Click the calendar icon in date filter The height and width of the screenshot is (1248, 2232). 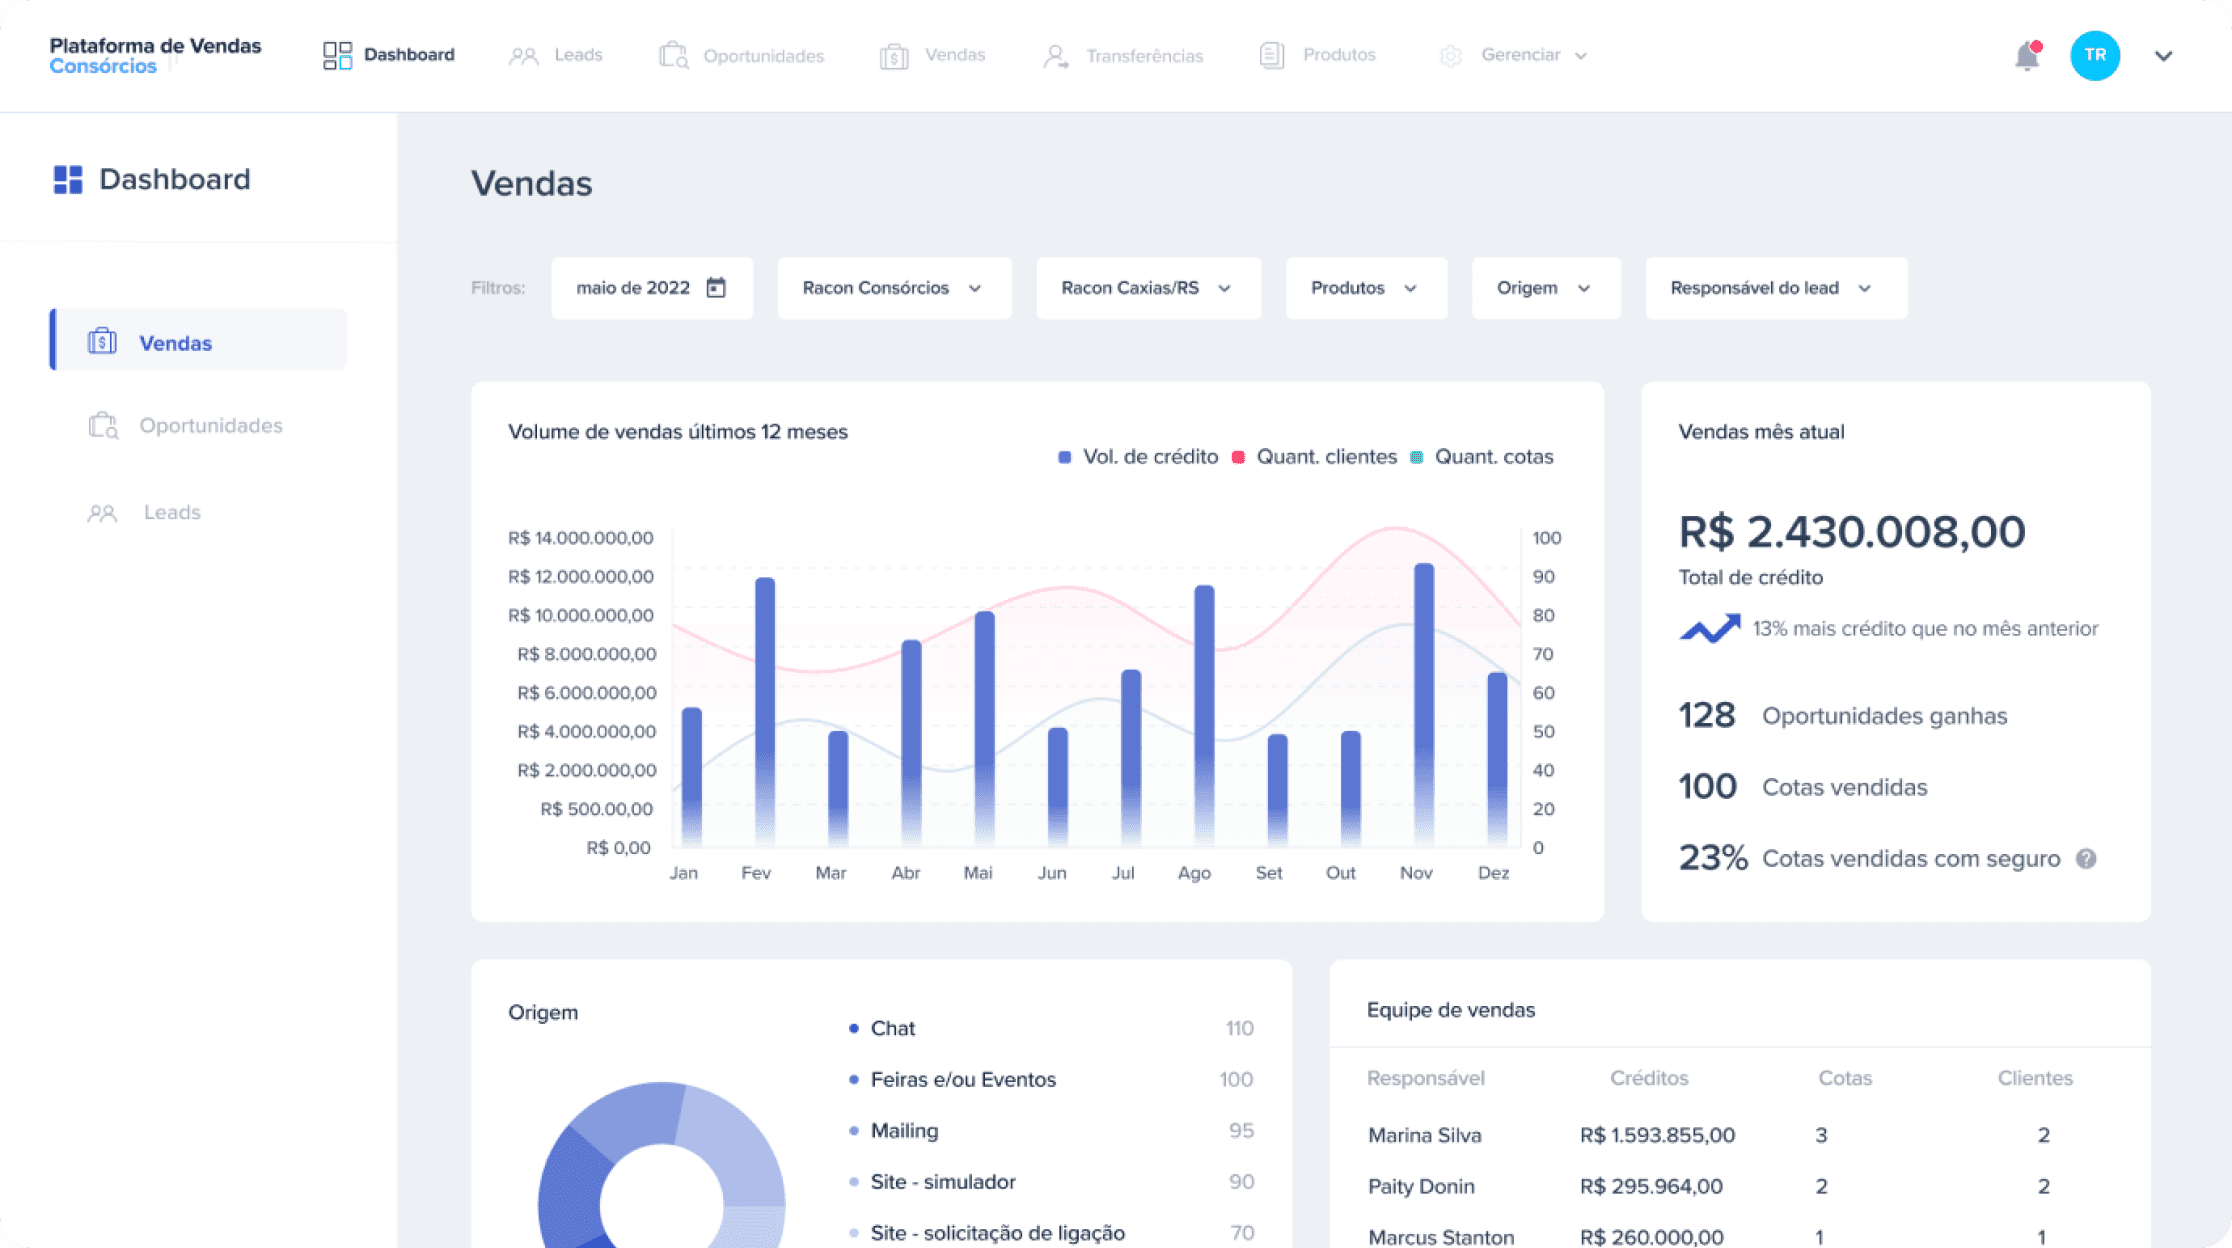click(x=716, y=288)
